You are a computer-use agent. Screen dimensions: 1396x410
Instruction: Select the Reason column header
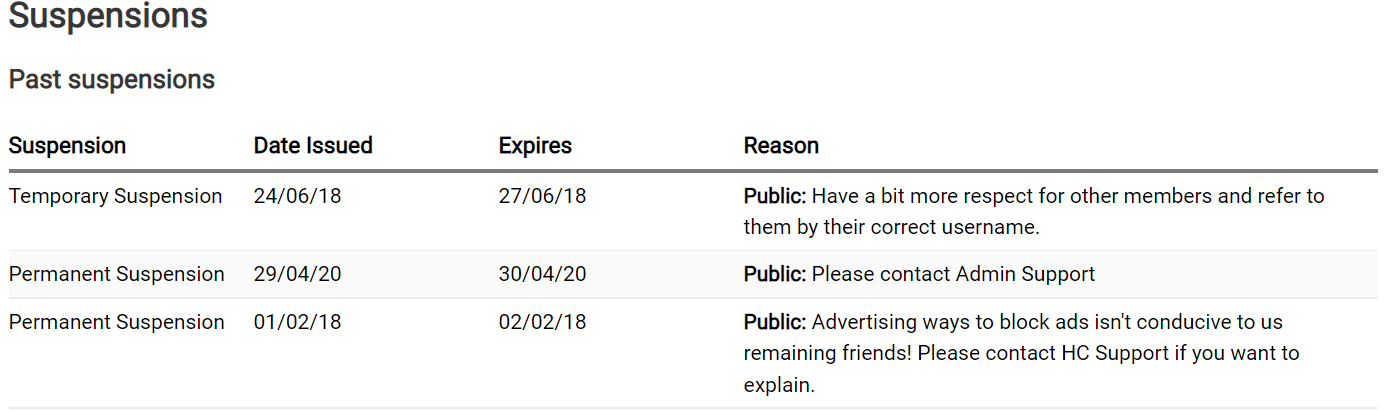click(x=781, y=145)
